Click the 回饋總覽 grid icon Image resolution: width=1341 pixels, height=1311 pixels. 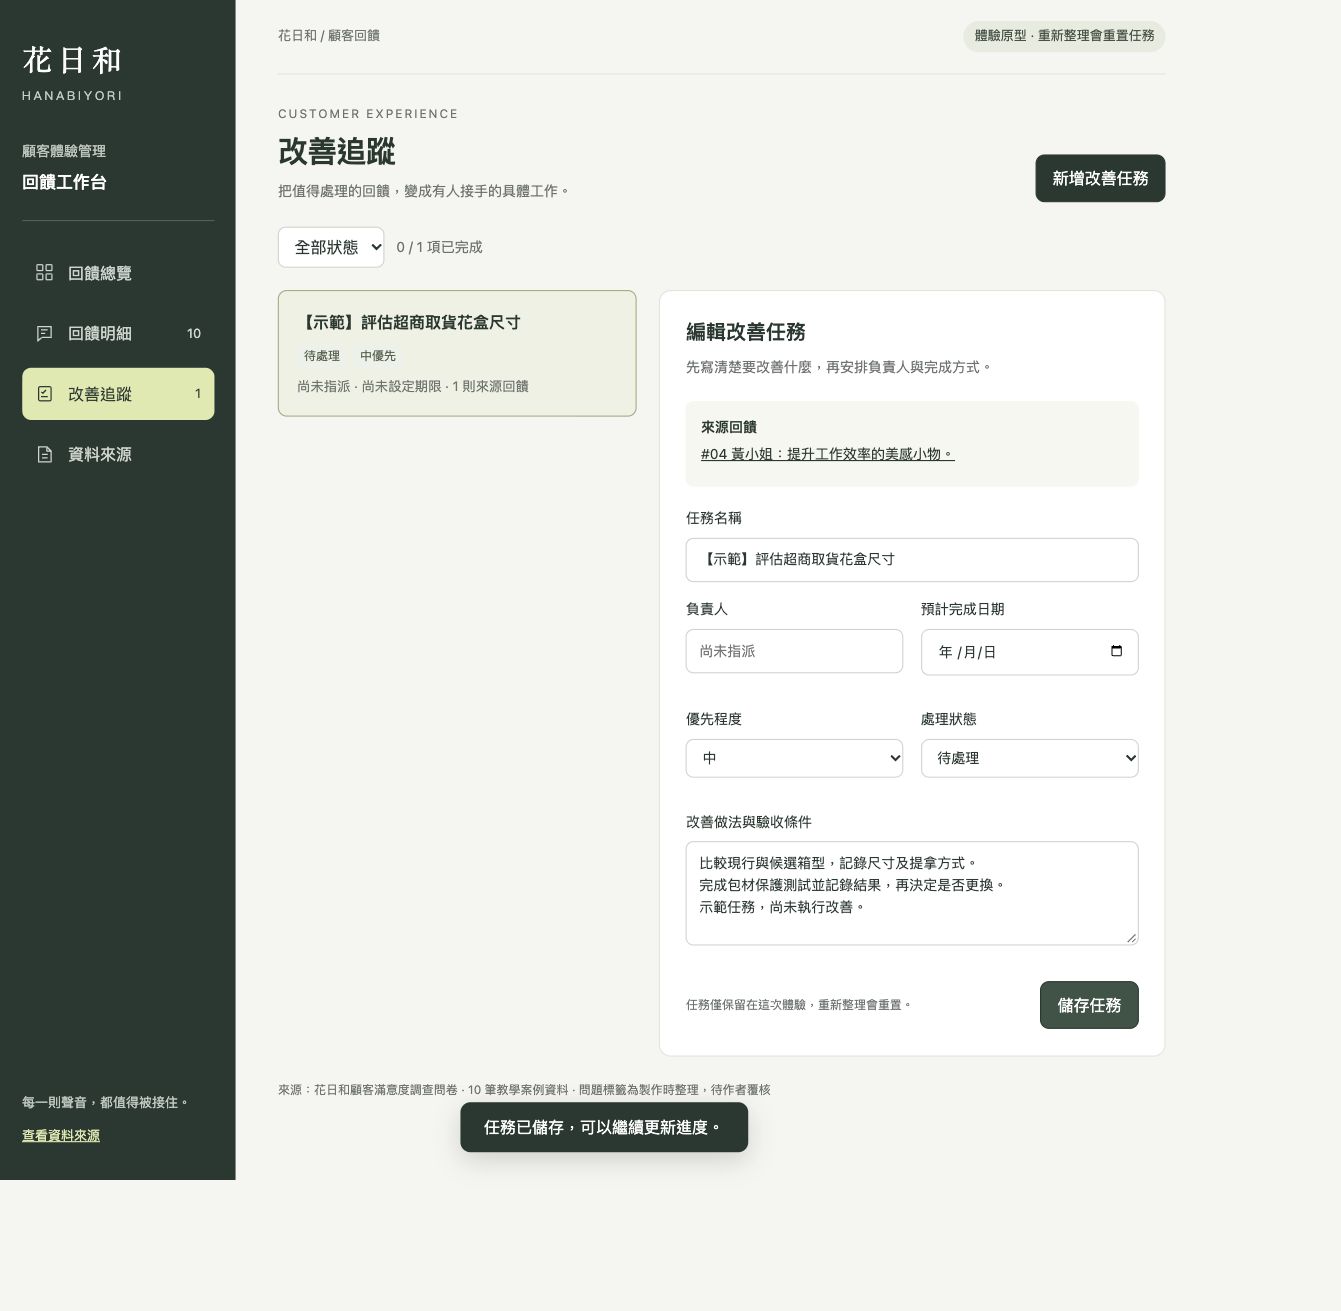pos(44,273)
